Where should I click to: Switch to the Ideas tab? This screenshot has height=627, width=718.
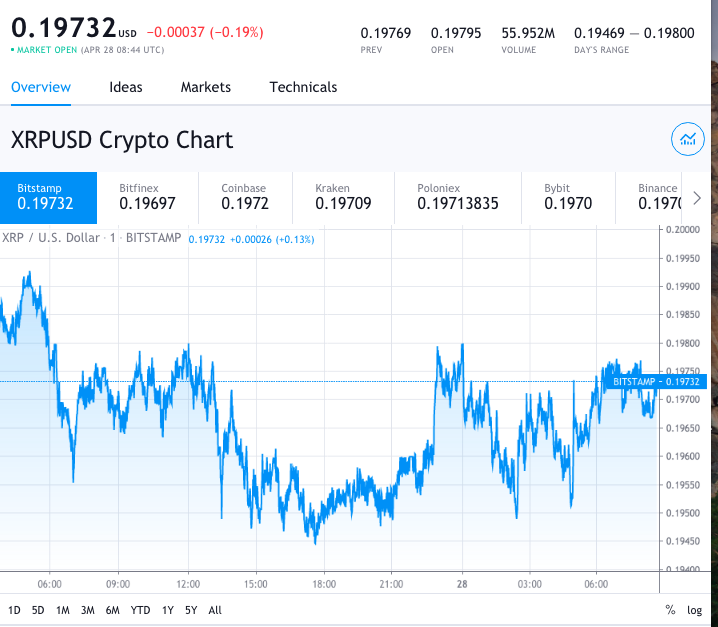(x=126, y=87)
